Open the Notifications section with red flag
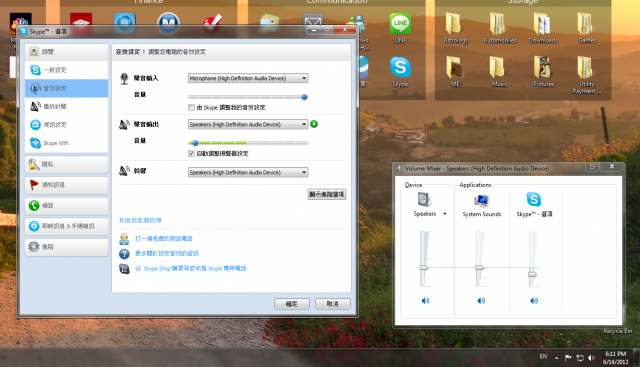The image size is (640, 367). point(67,185)
